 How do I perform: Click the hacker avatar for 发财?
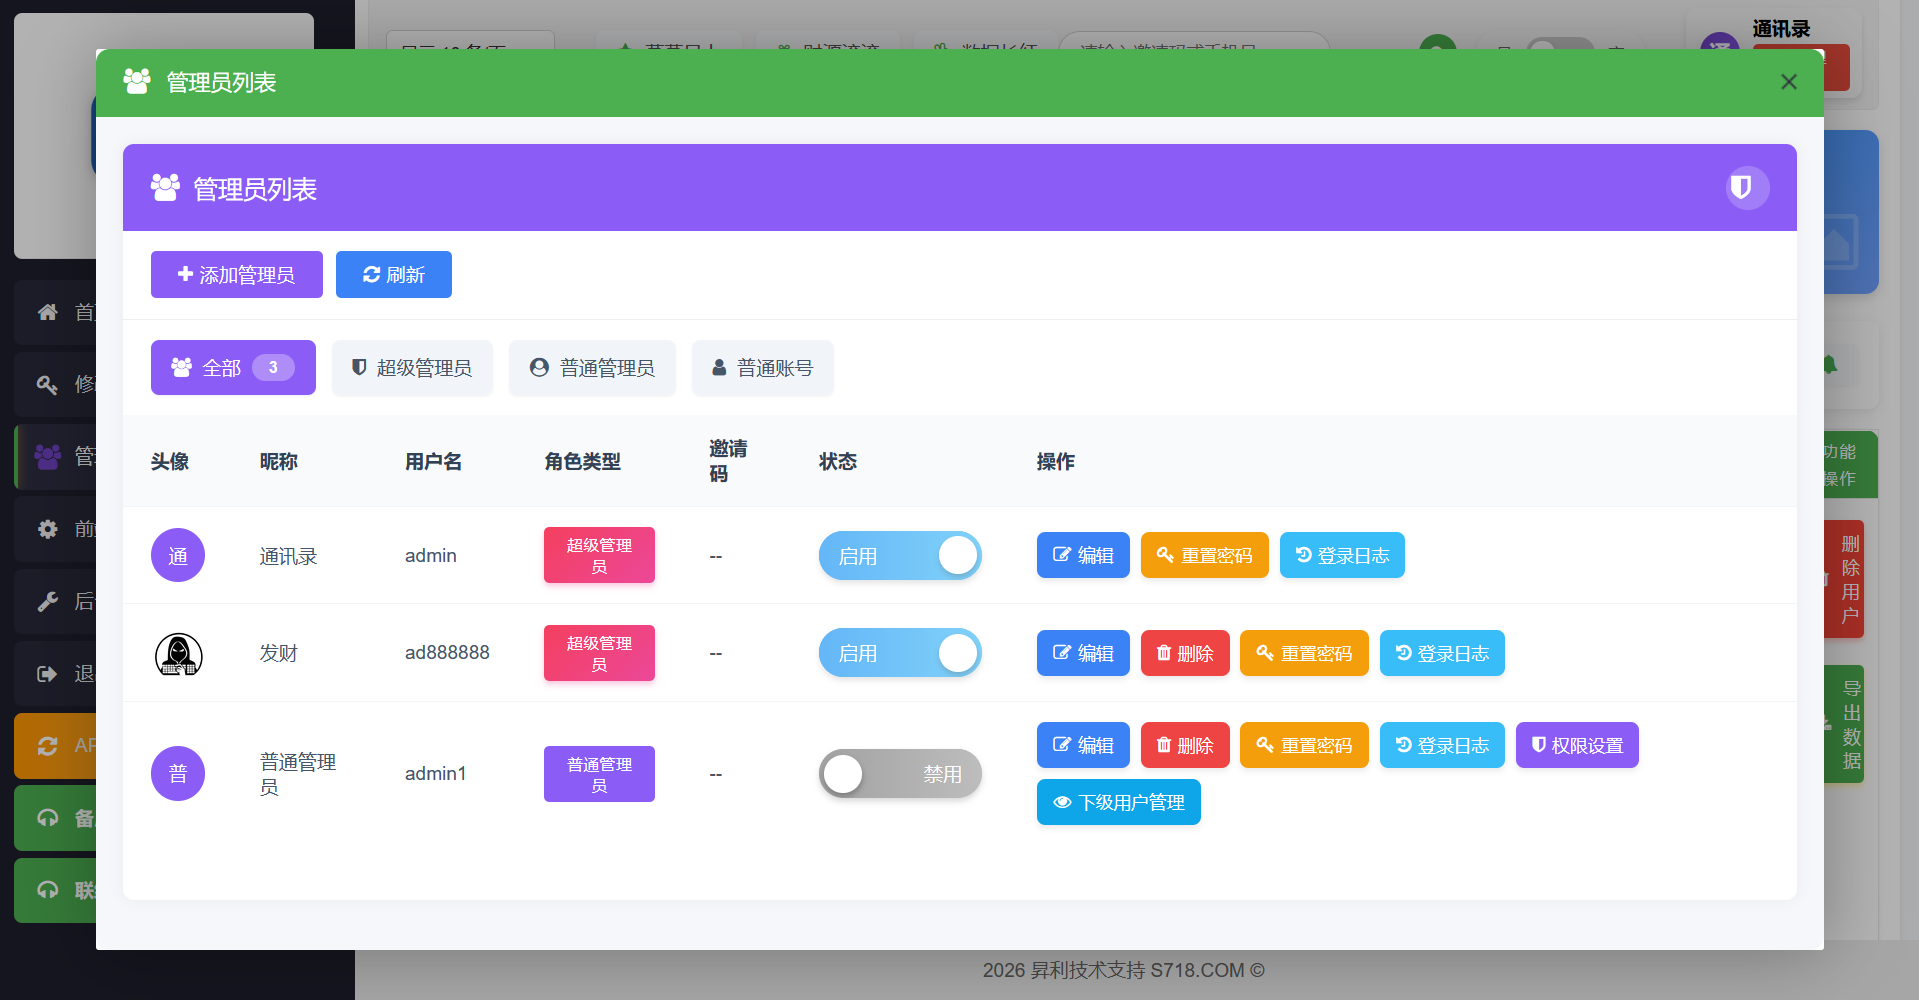tap(178, 654)
